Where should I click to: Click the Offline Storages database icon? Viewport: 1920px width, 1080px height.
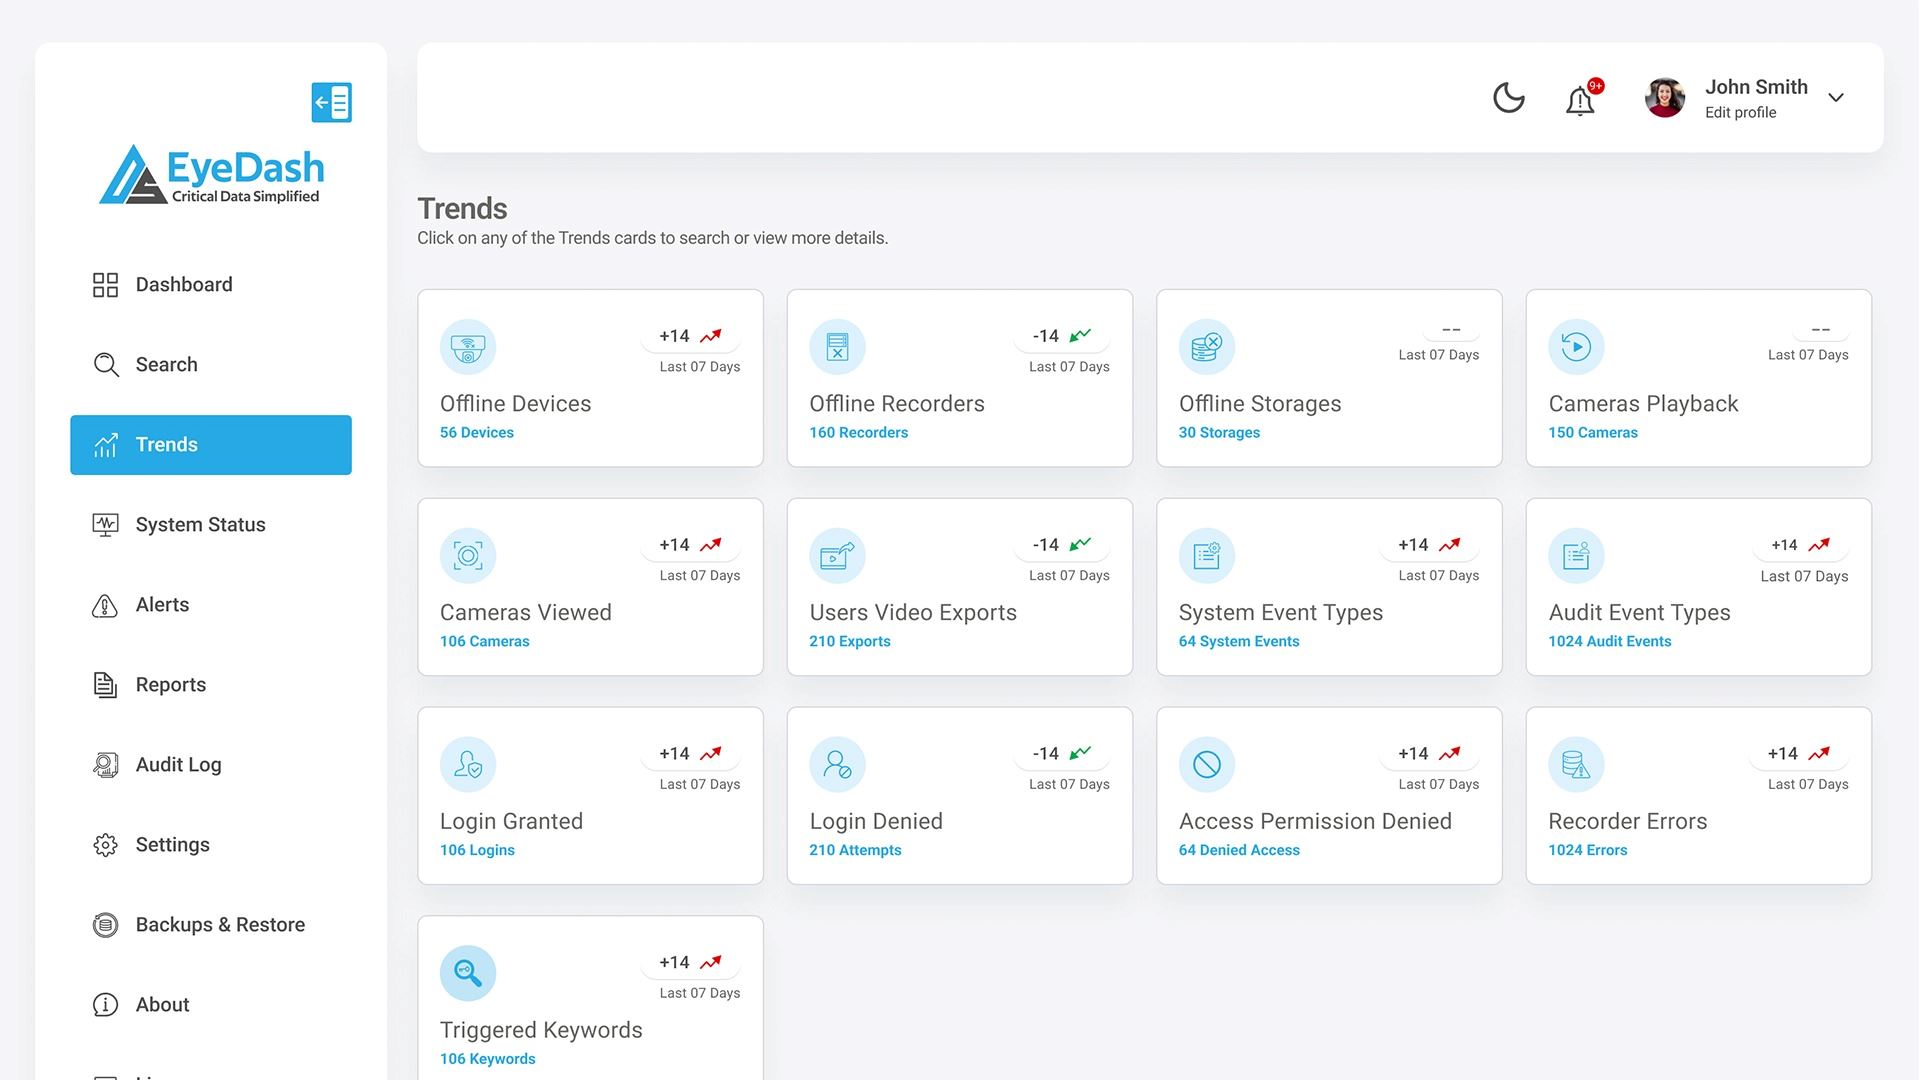click(1207, 347)
